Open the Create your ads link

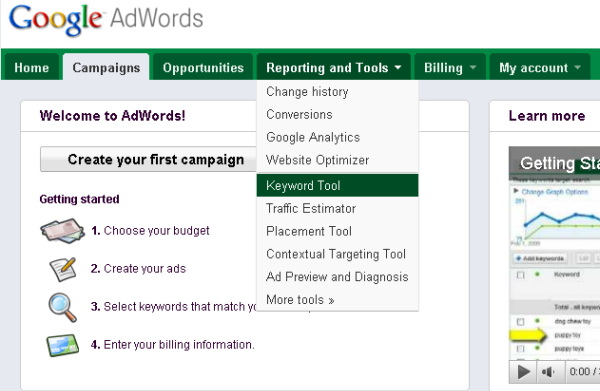(145, 269)
